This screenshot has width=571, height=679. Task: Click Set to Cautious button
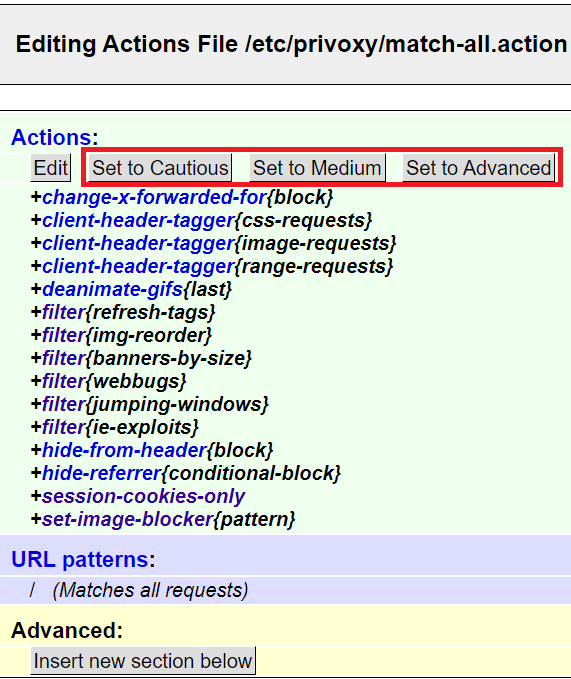click(x=160, y=168)
